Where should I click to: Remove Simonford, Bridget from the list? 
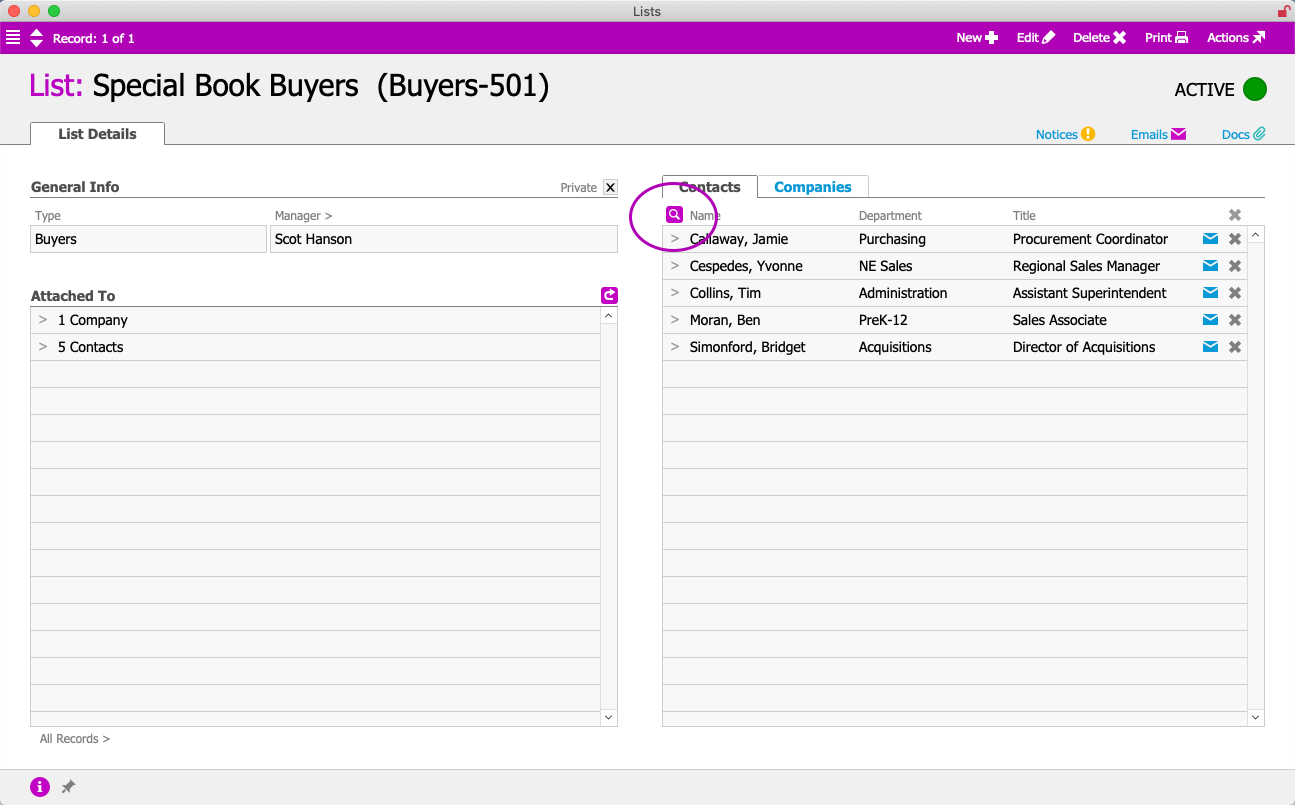pyautogui.click(x=1235, y=347)
